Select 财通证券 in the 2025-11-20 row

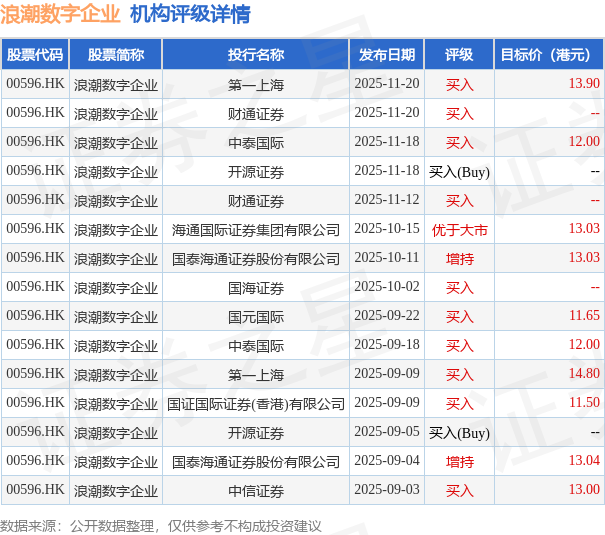coord(256,114)
